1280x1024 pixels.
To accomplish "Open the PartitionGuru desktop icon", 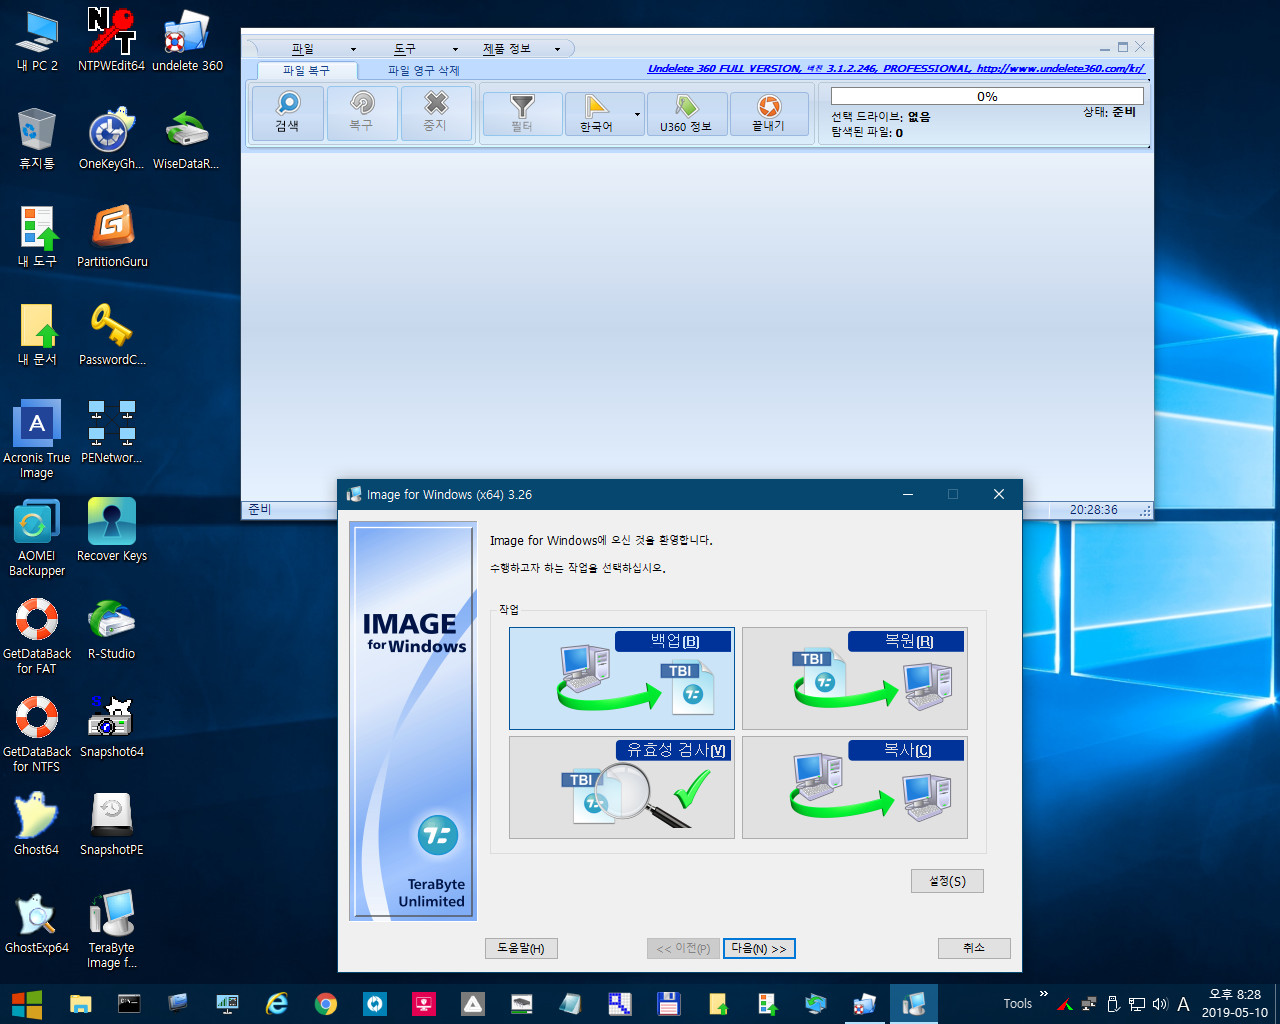I will (x=112, y=236).
